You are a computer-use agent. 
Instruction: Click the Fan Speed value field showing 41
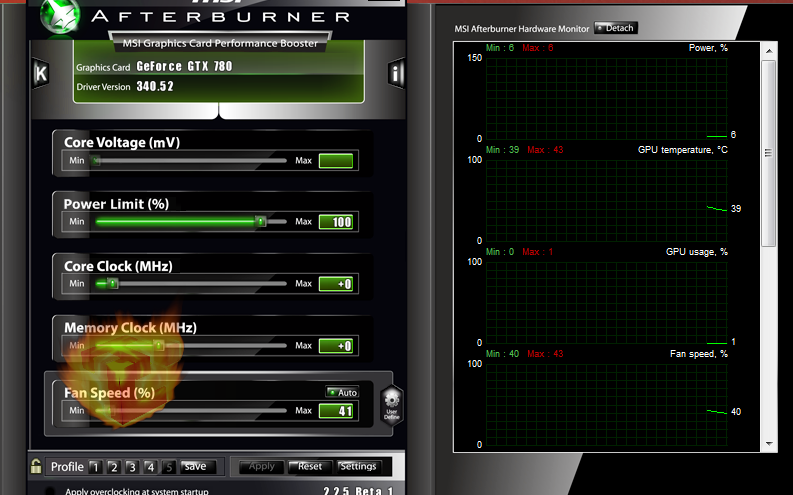coord(336,411)
